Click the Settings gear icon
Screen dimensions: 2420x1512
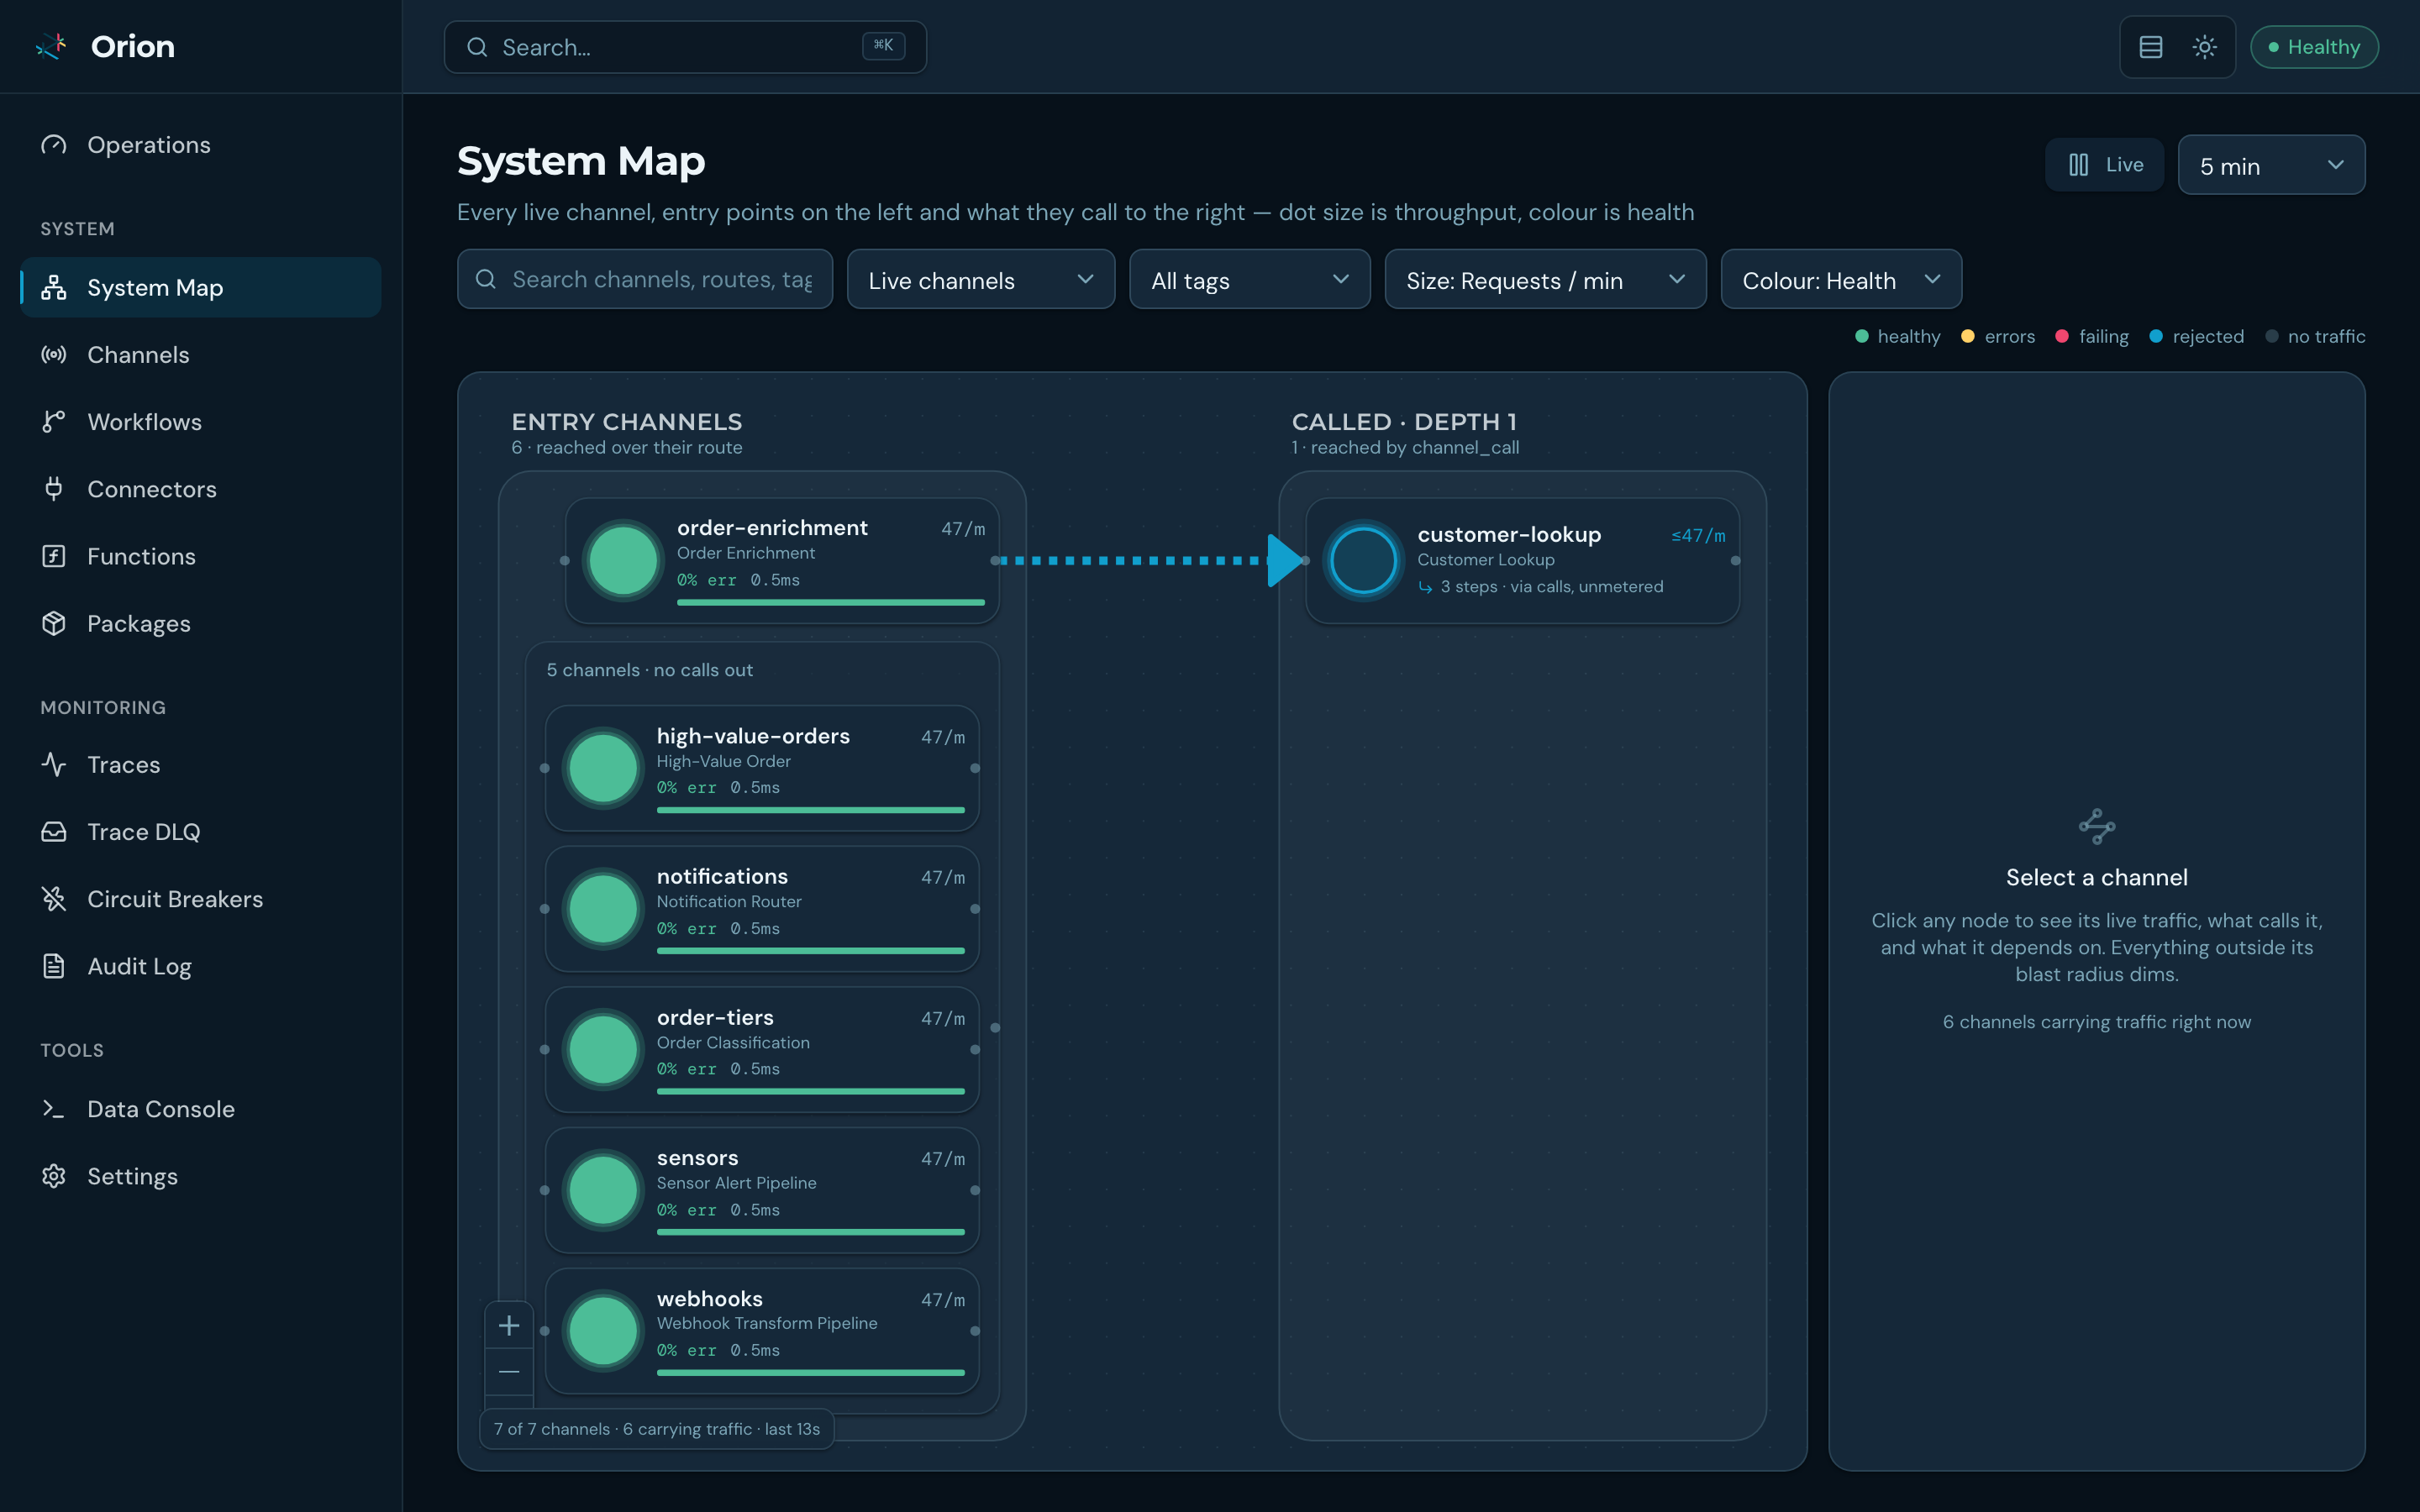click(x=54, y=1176)
